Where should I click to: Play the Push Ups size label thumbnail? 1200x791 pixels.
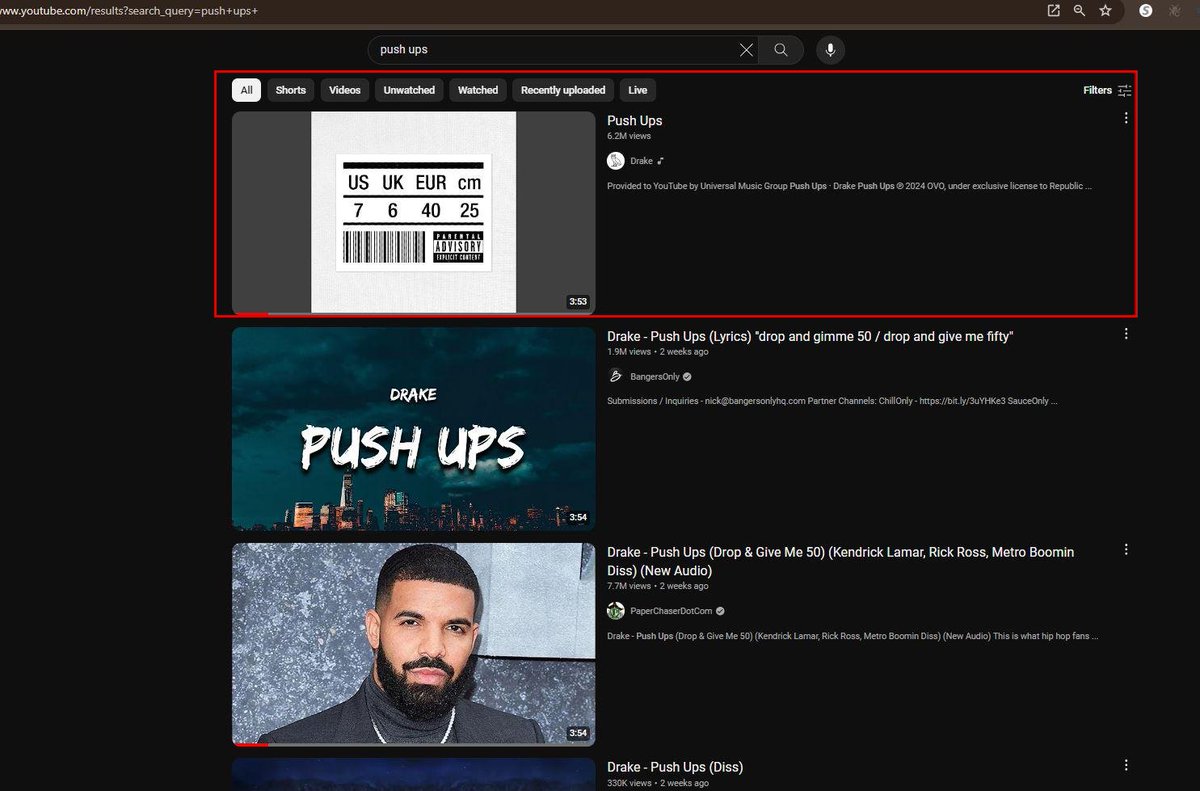[x=413, y=213]
